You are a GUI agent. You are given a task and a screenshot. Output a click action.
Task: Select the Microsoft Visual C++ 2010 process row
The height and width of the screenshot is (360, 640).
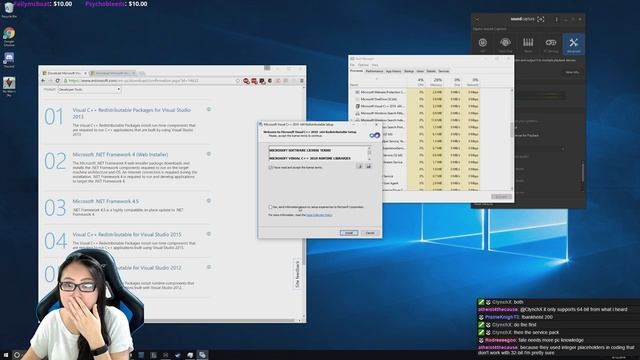tap(414, 106)
